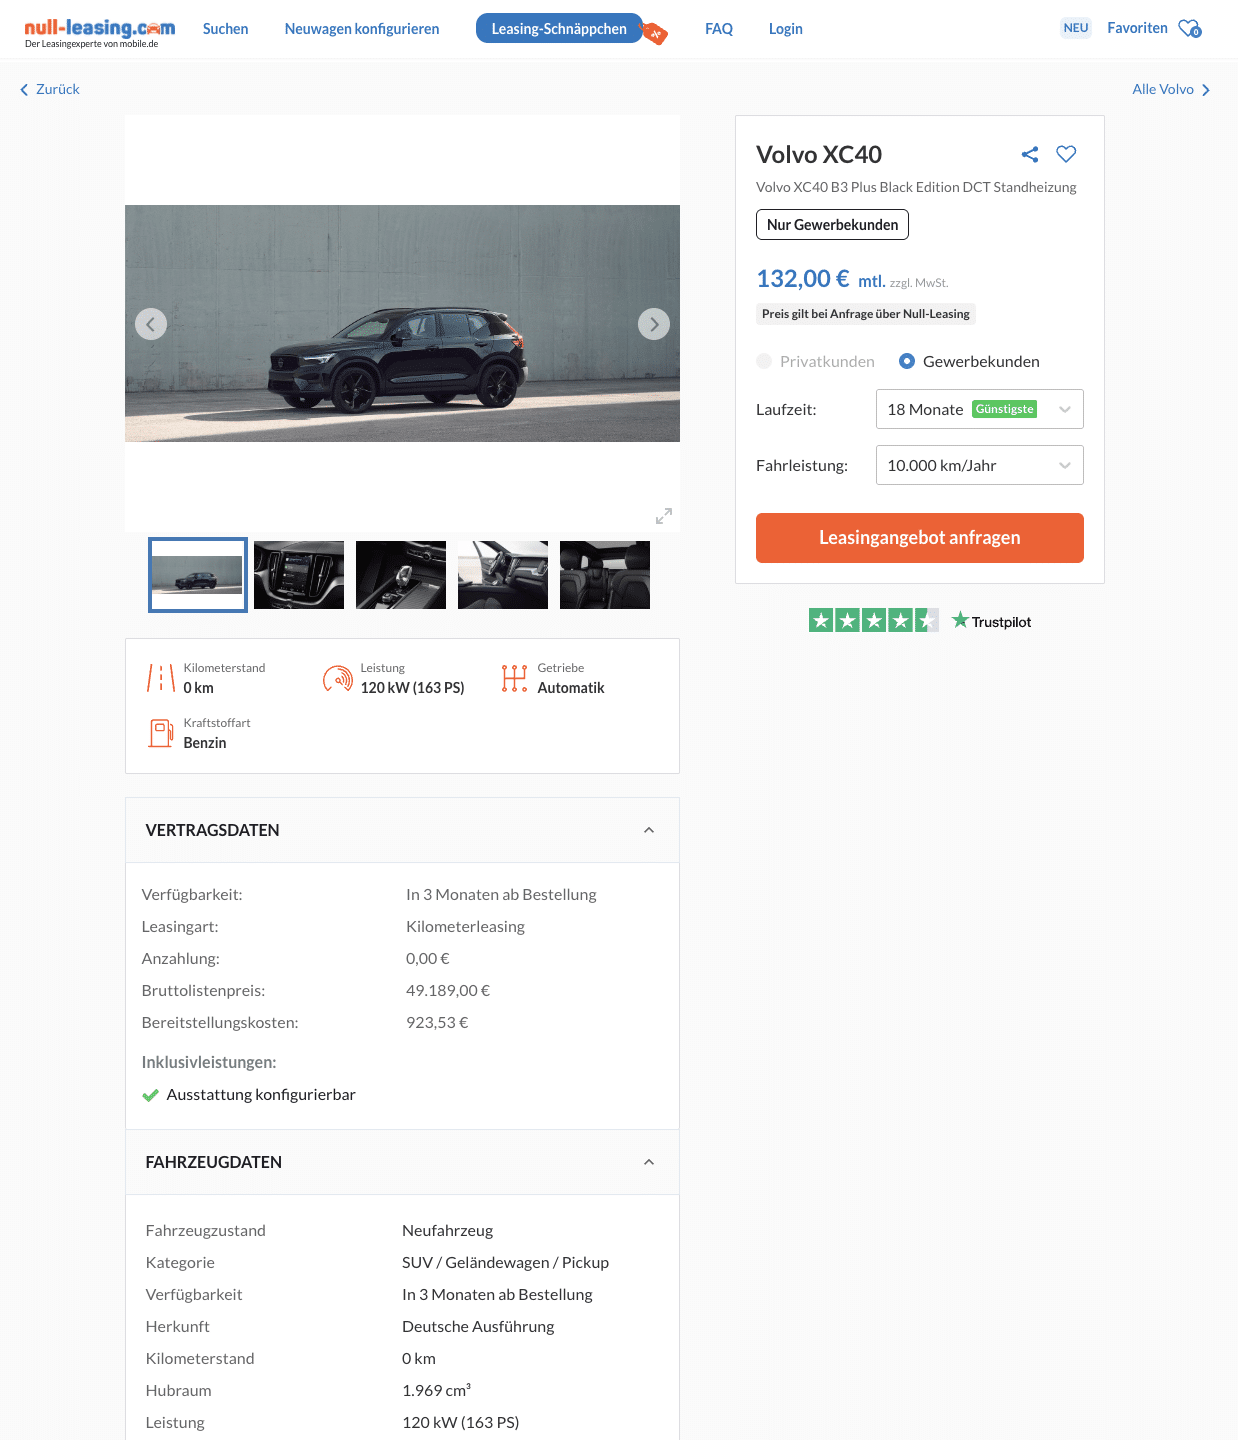Click 'Neufahrzeug' value
This screenshot has width=1238, height=1440.
447,1231
